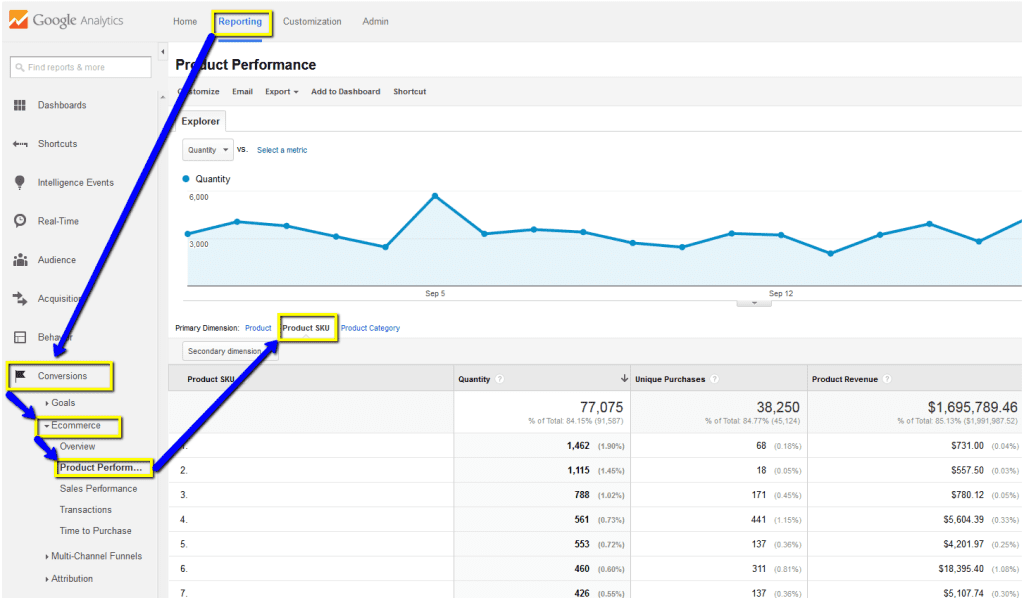The width and height of the screenshot is (1024, 598).
Task: Sort by Unique Purchases column header
Action: [x=670, y=379]
